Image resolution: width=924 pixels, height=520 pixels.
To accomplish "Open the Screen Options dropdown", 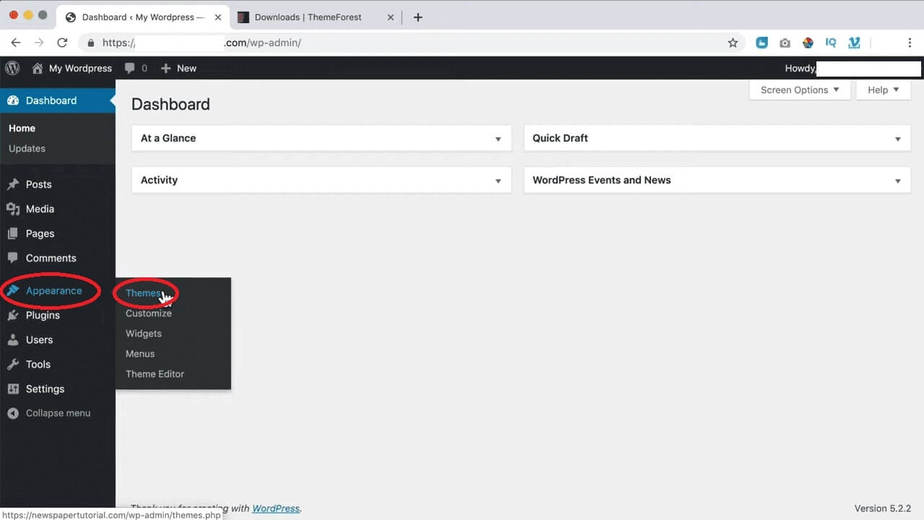I will click(800, 90).
